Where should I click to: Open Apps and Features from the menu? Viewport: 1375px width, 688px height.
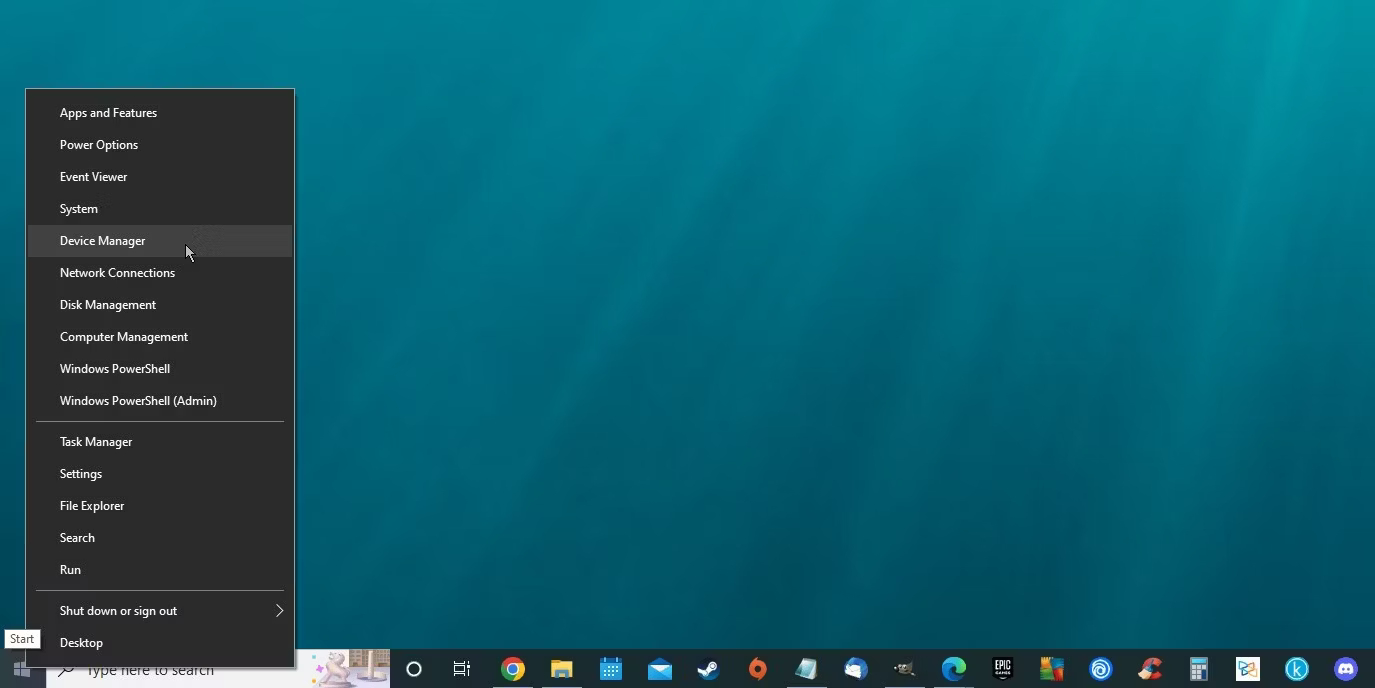[160, 113]
